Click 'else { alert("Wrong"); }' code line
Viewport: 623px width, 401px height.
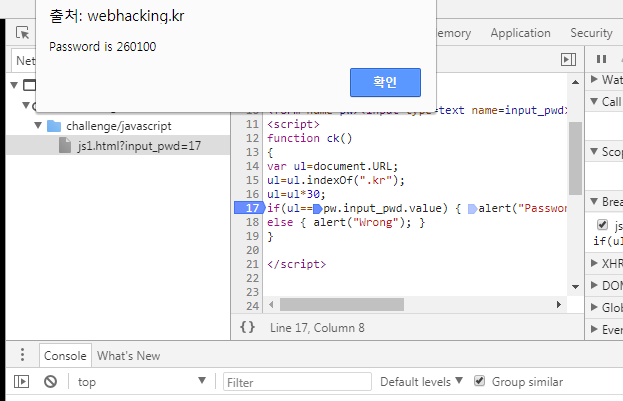pos(346,222)
